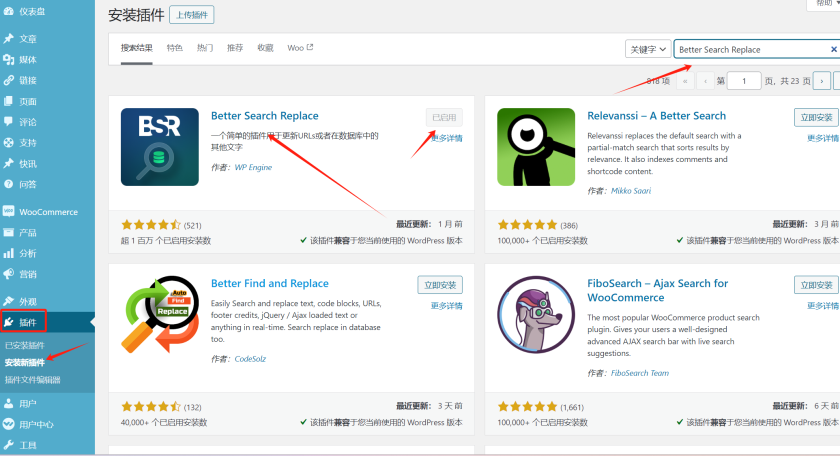Click the star rating for Better Search Replace (521)
Viewport: 840px width, 456px height.
coord(151,225)
